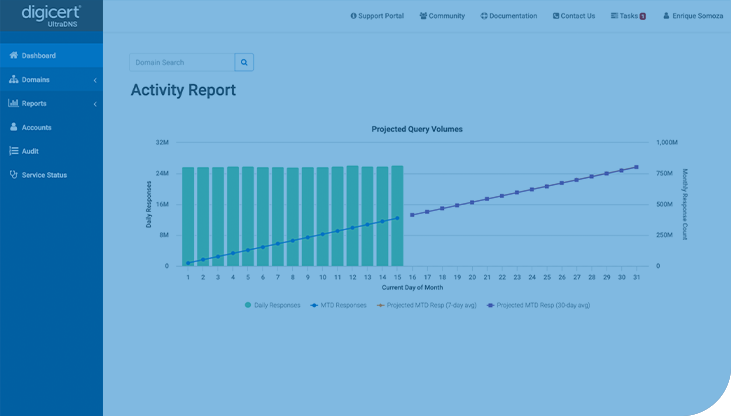
Task: Toggle Daily Responses legend series
Action: [x=275, y=305]
